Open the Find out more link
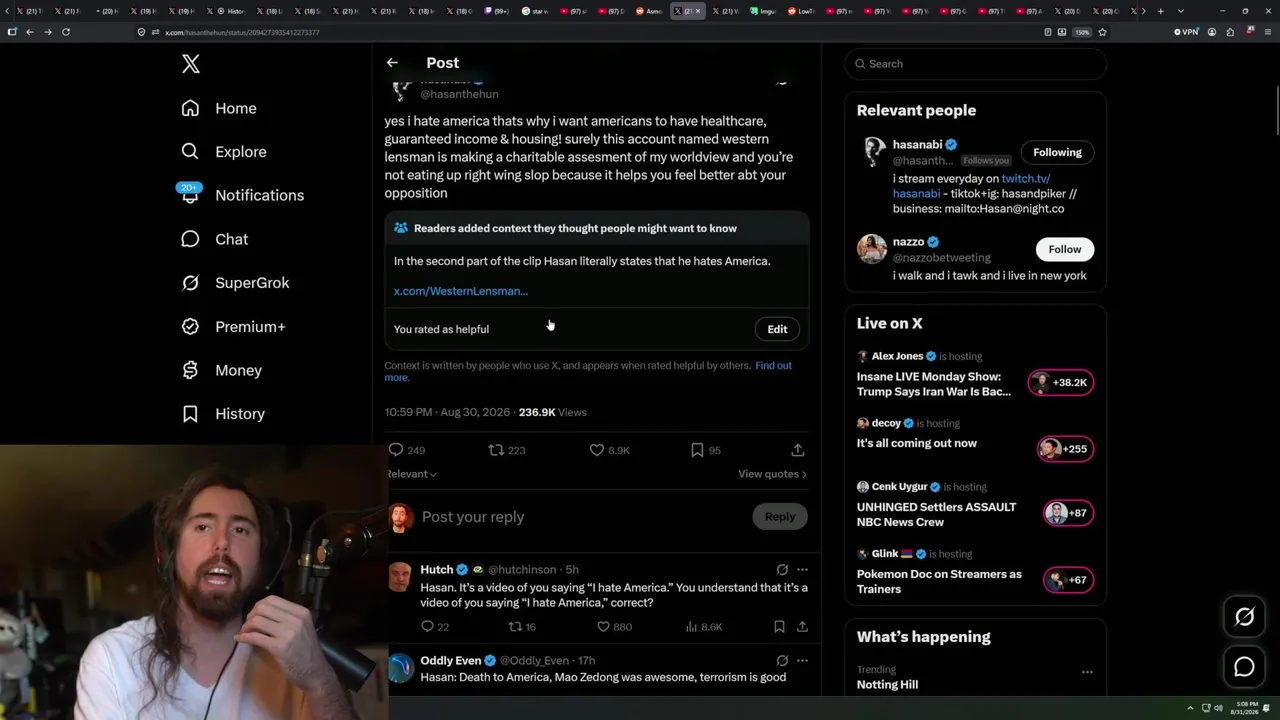Viewport: 1280px width, 720px height. pos(589,371)
